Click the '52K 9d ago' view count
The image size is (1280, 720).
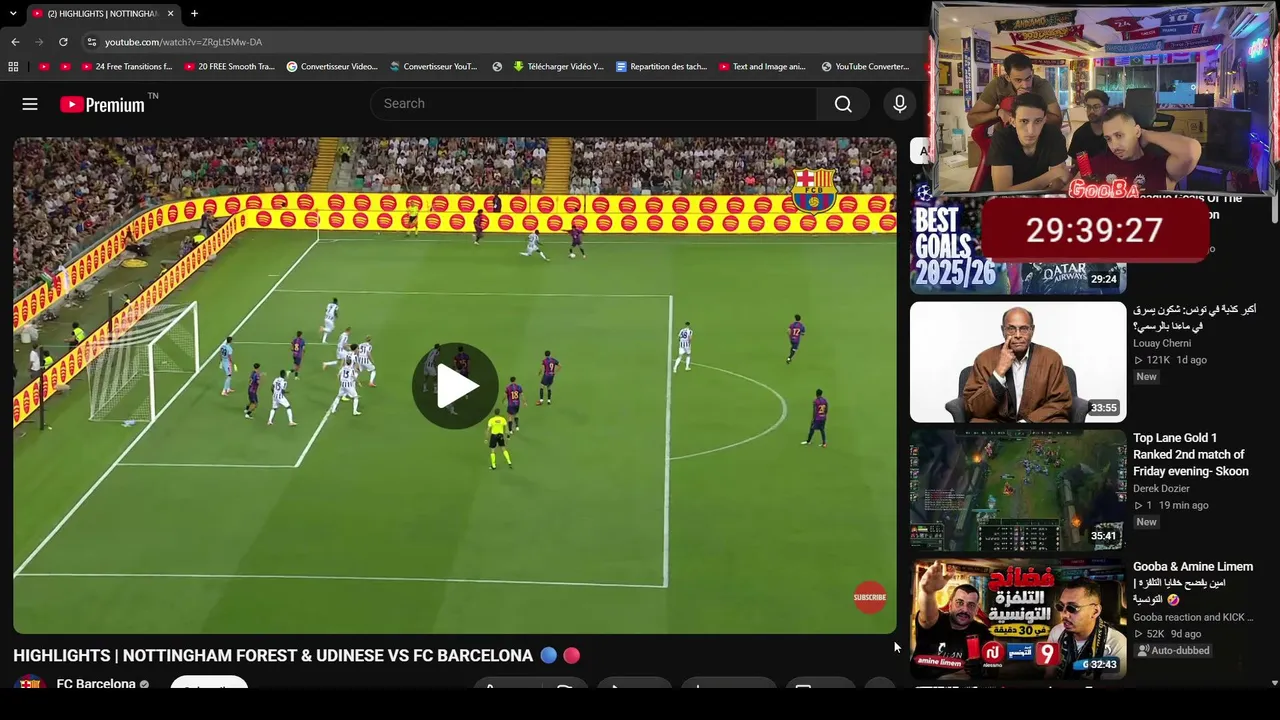1167,634
